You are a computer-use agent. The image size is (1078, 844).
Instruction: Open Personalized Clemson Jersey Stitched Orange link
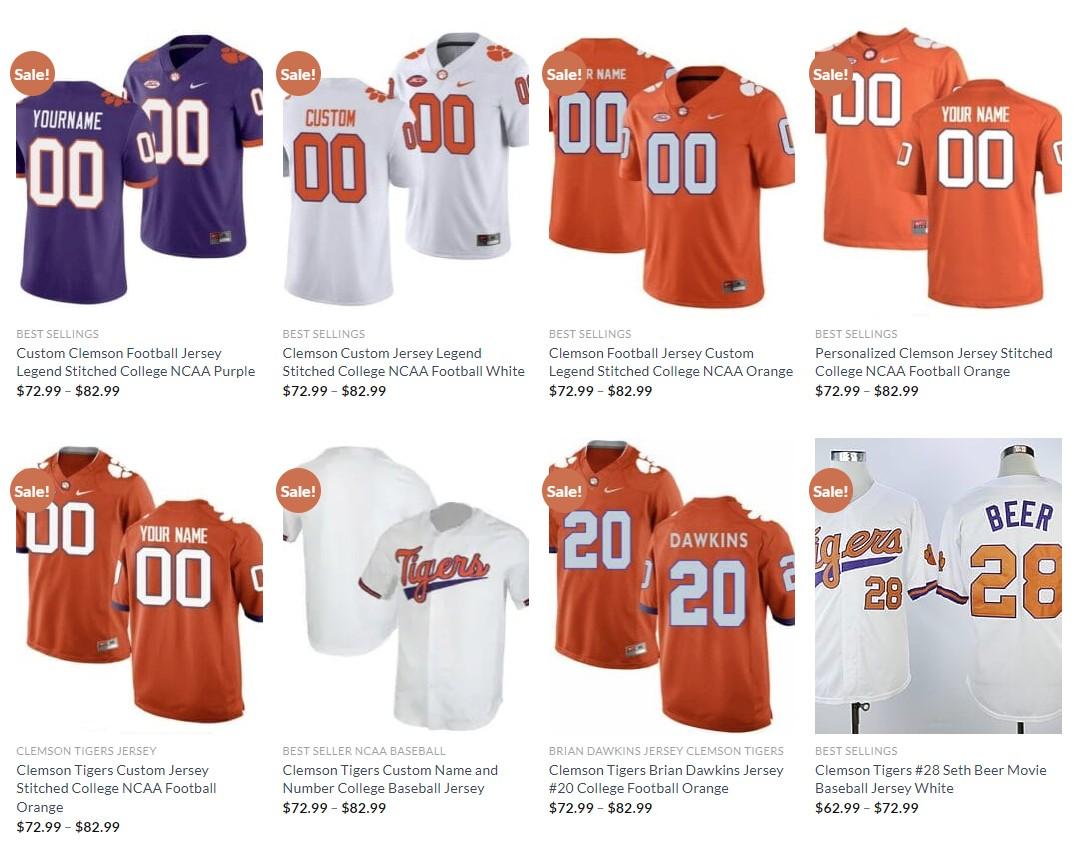tap(934, 362)
